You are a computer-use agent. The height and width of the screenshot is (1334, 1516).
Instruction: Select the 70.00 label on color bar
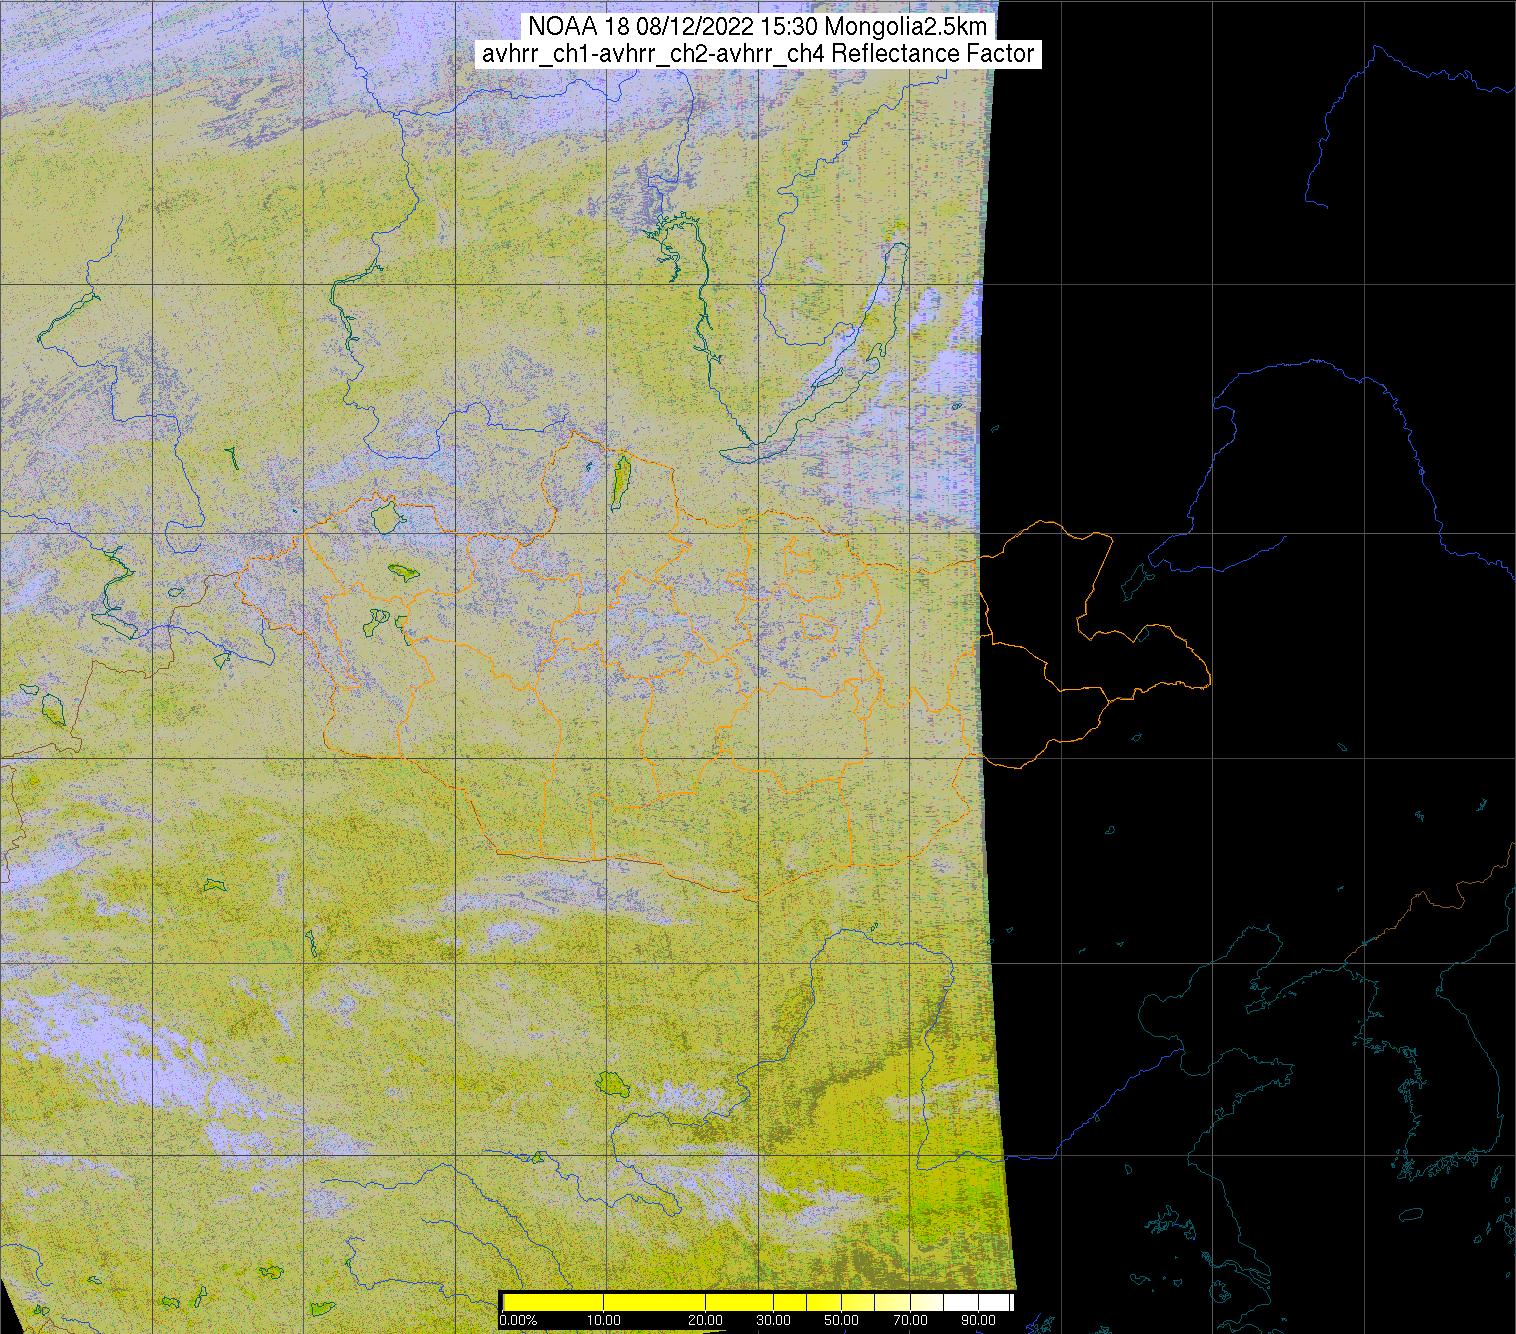coord(909,1322)
